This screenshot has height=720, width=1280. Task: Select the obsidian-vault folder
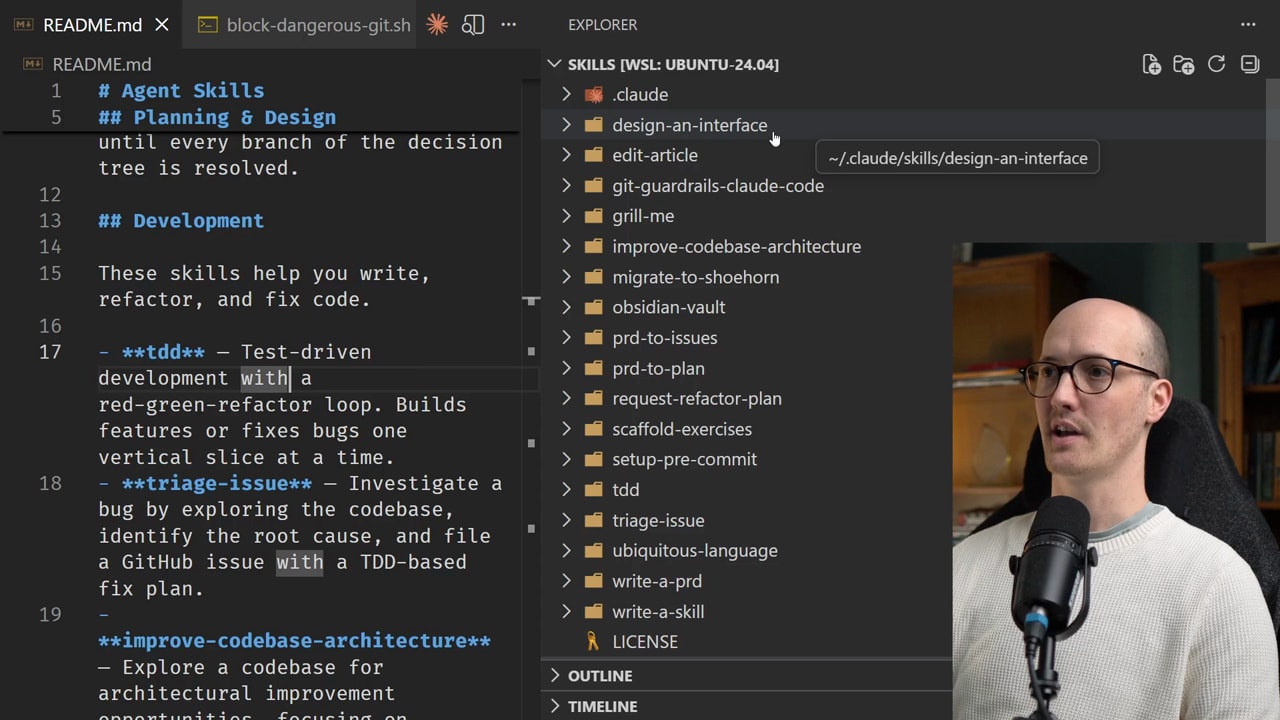click(668, 307)
